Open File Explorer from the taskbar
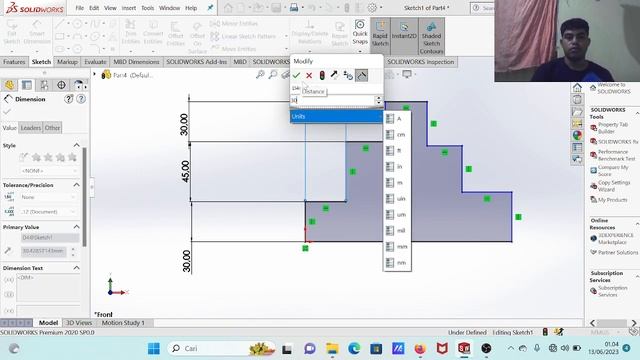The width and height of the screenshot is (640, 360). (332, 349)
